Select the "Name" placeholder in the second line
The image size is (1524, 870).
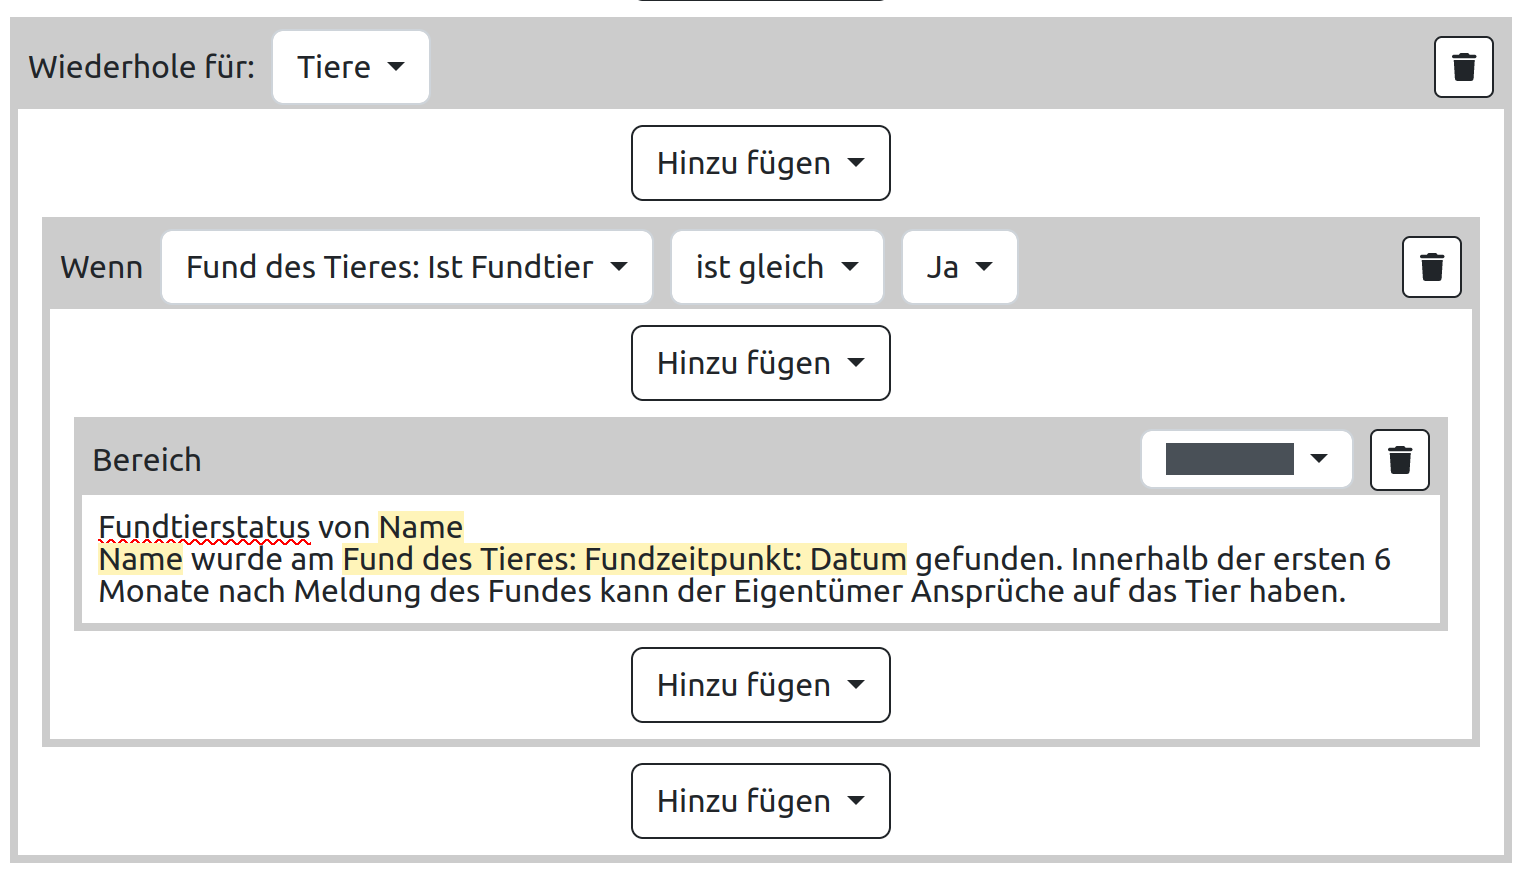pyautogui.click(x=140, y=559)
